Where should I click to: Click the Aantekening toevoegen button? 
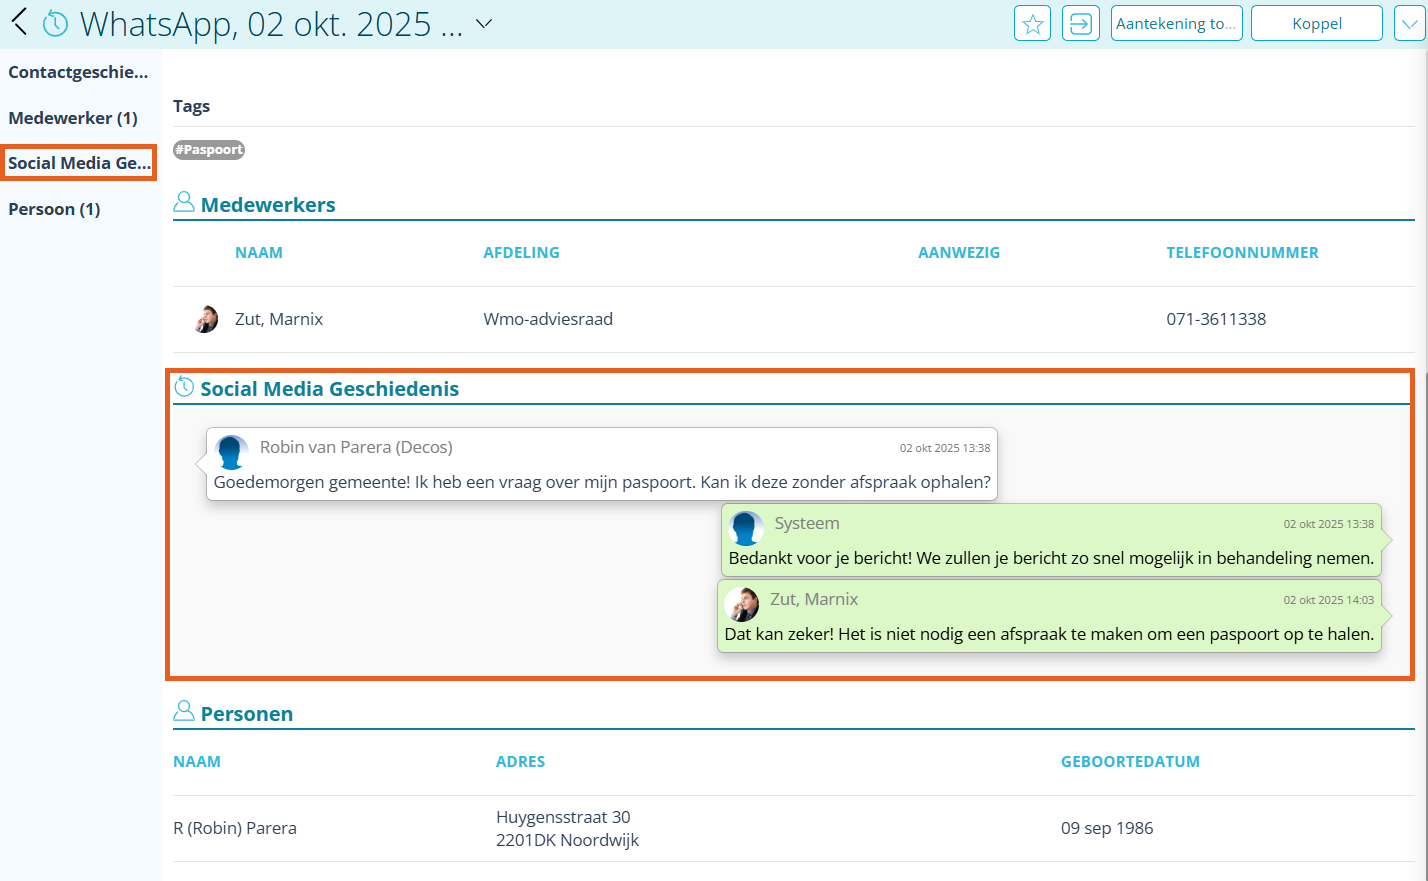1176,23
